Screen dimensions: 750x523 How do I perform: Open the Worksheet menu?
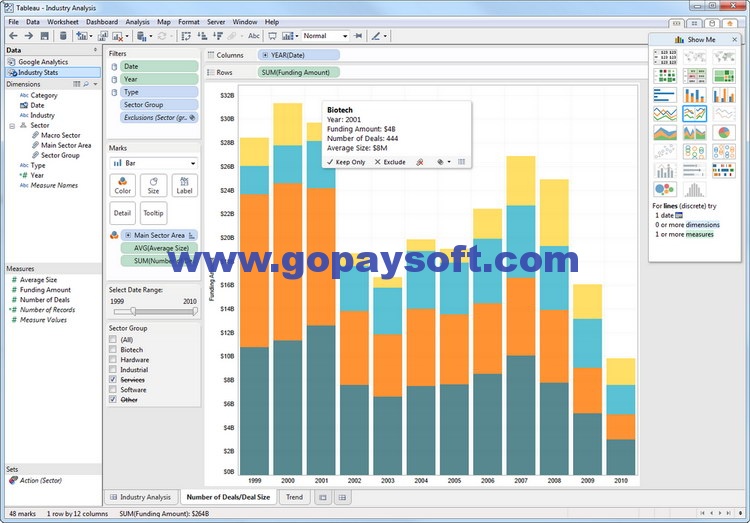click(x=63, y=22)
